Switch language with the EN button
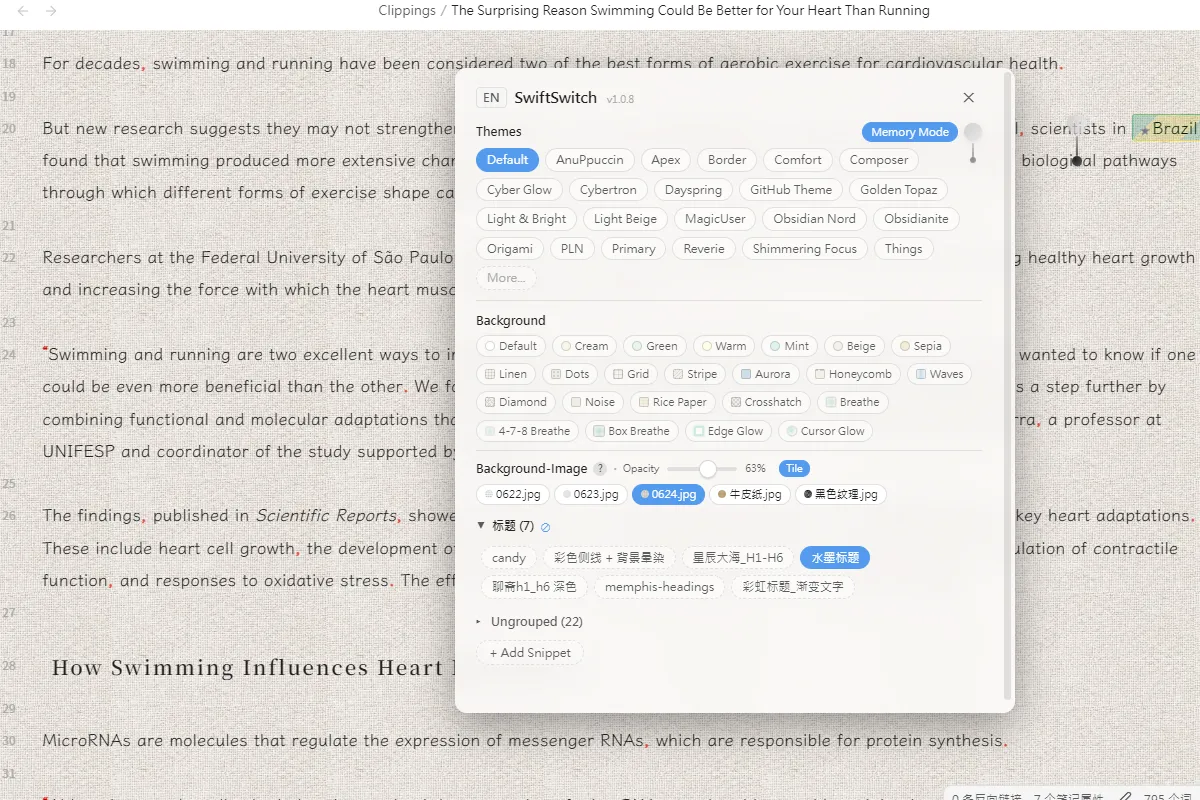Image resolution: width=1200 pixels, height=800 pixels. [x=490, y=97]
